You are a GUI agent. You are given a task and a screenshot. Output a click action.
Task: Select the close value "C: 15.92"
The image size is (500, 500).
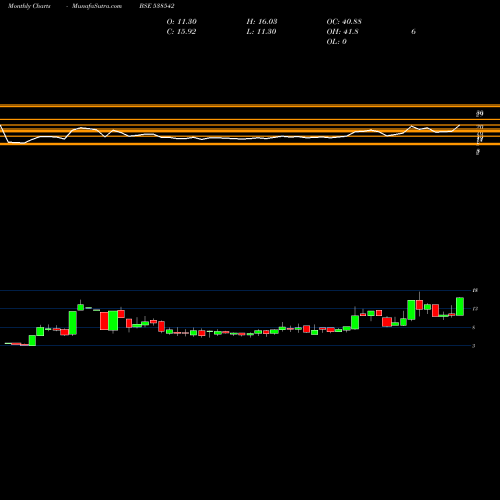tap(181, 32)
